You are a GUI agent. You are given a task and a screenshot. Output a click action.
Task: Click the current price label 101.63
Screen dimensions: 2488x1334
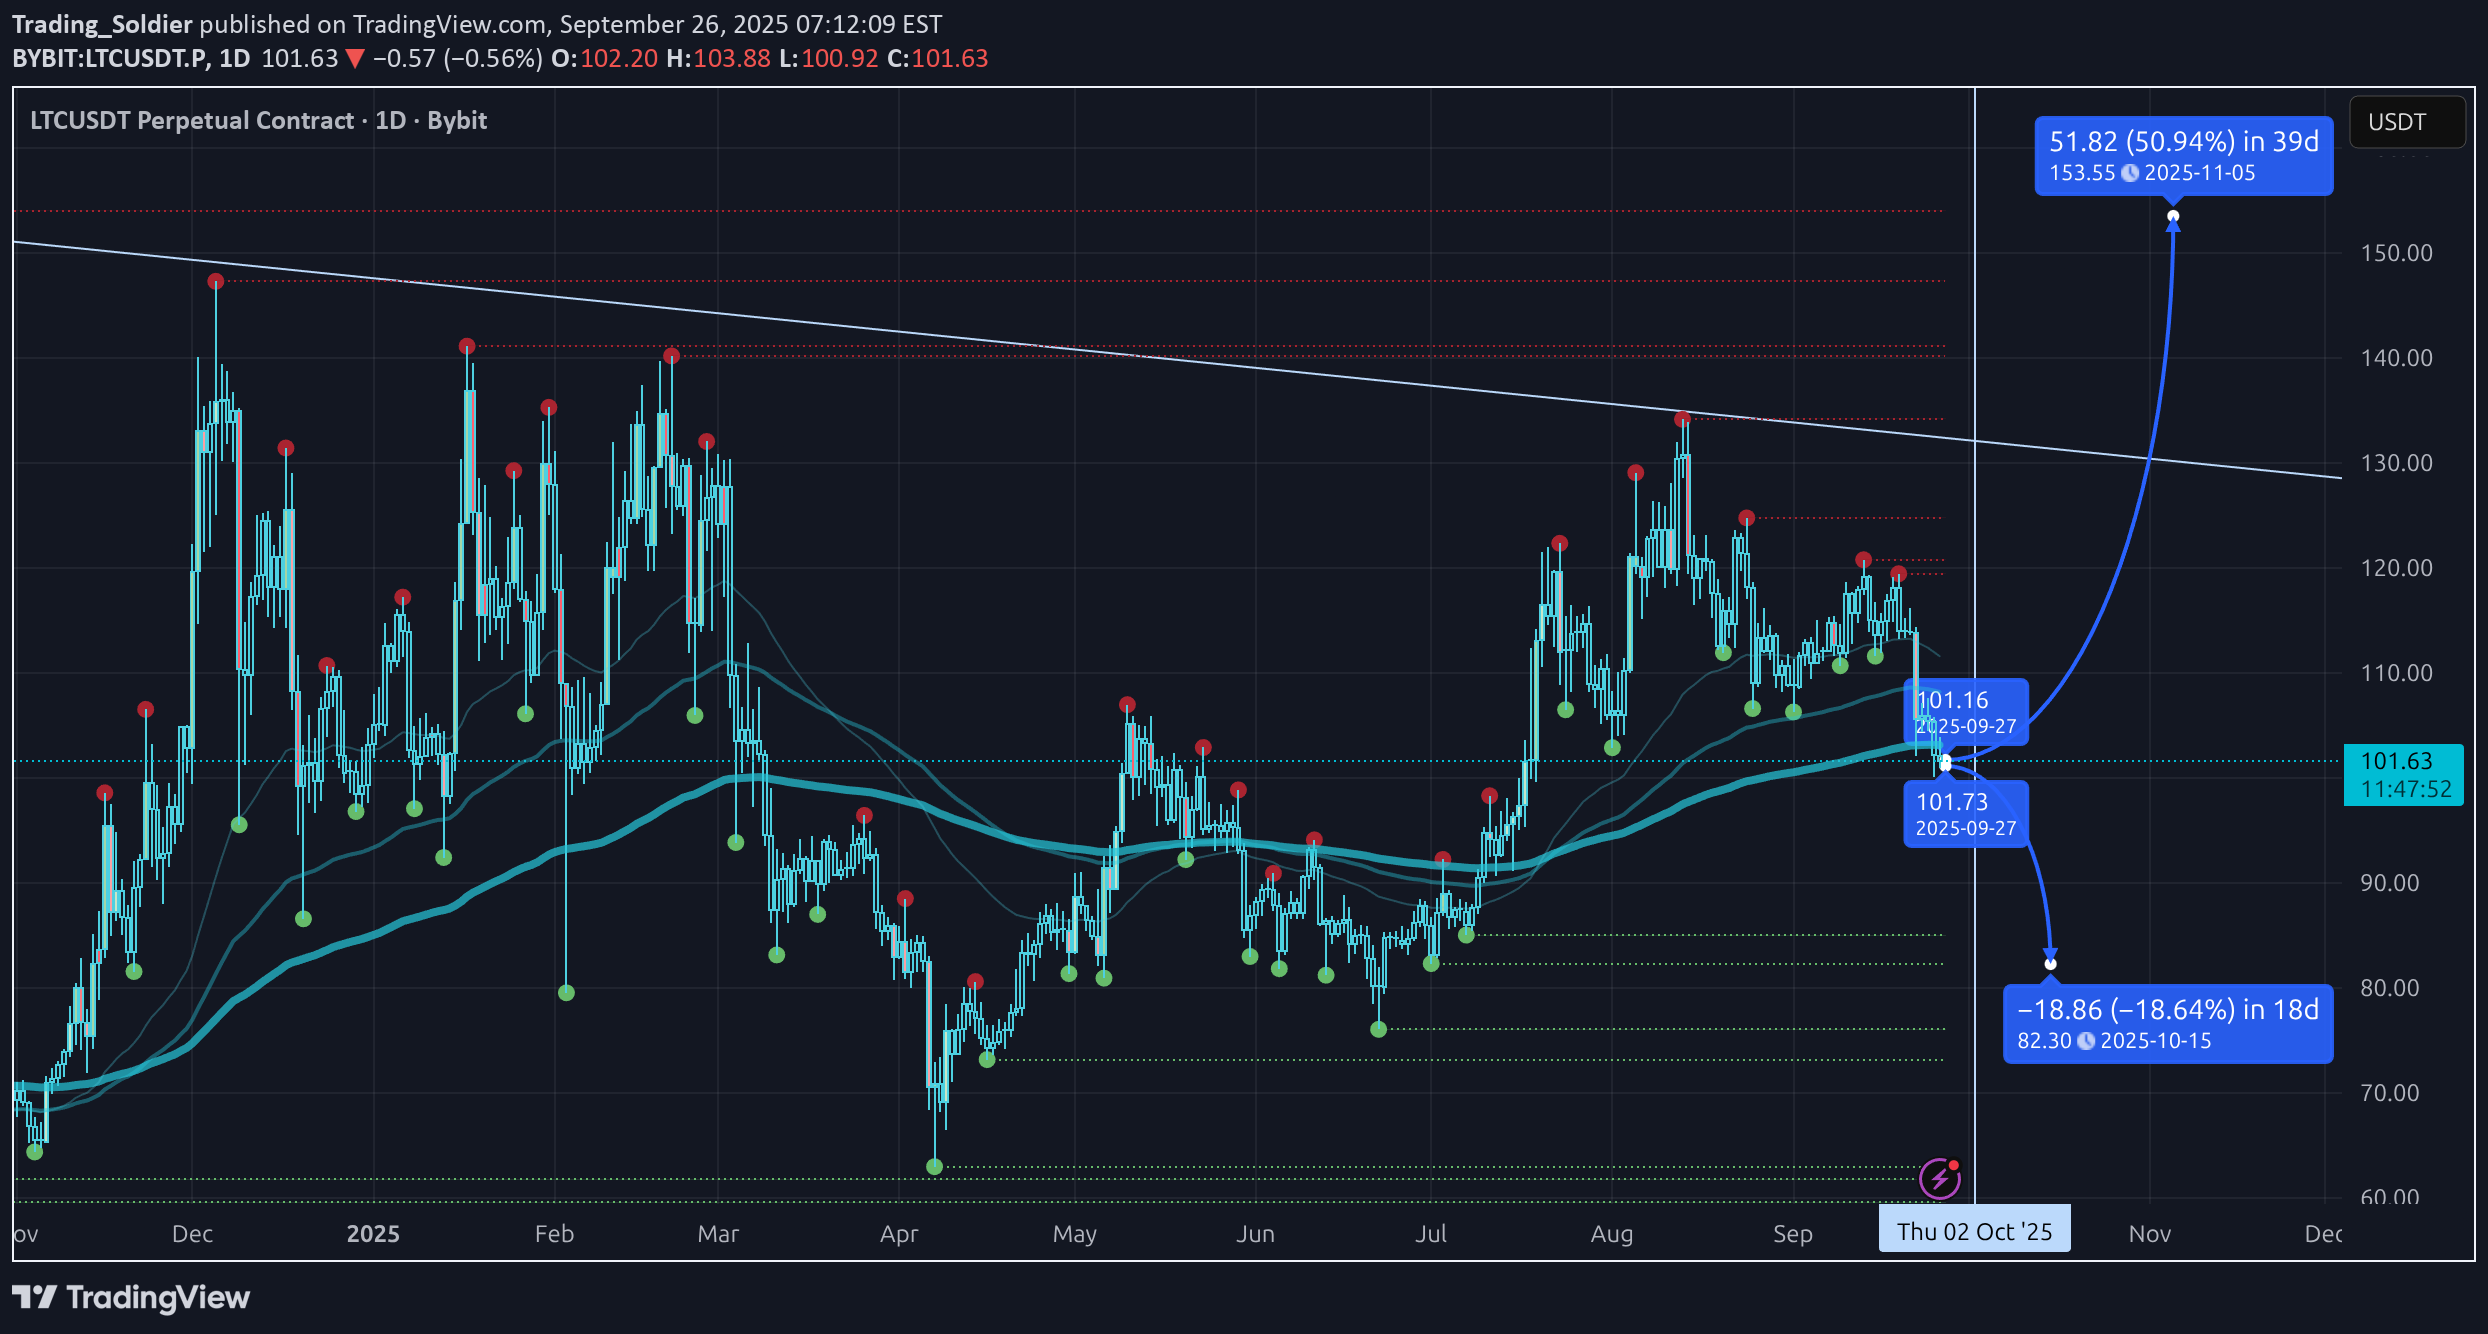click(x=2403, y=774)
